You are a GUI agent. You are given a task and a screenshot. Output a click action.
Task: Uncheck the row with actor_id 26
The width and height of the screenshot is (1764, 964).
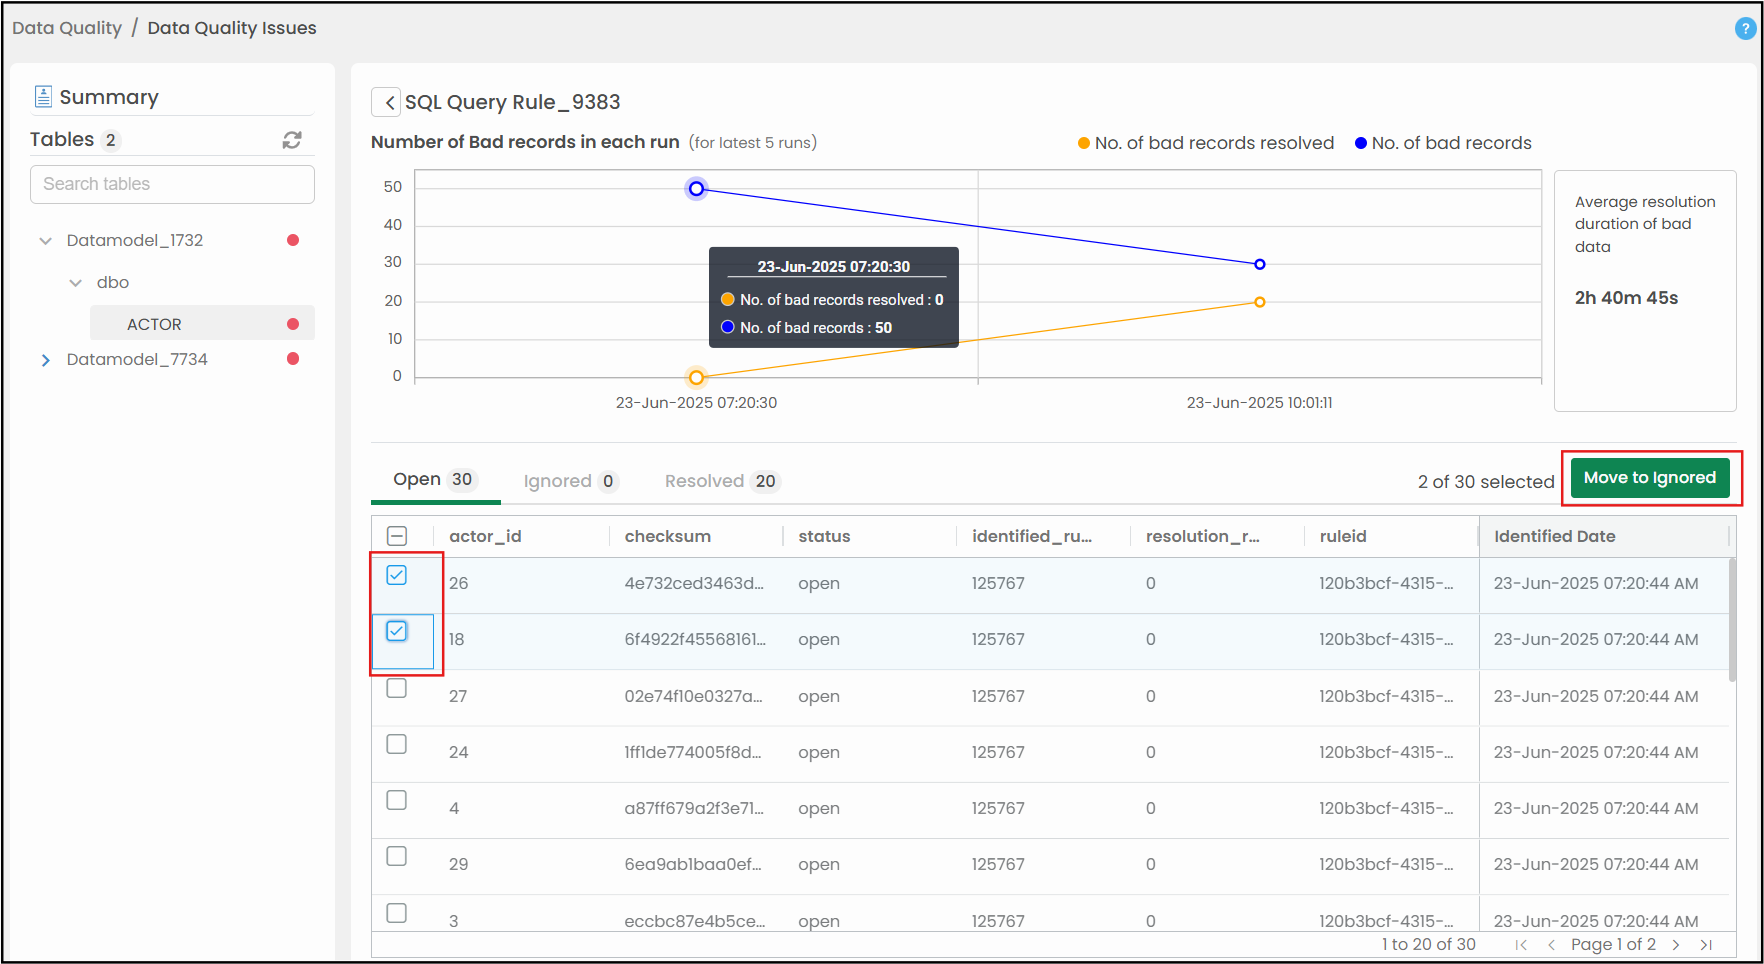point(397,575)
